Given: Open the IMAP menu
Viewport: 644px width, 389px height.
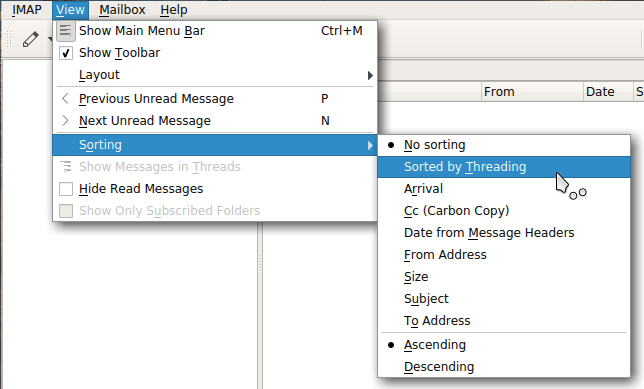Looking at the screenshot, I should [x=27, y=9].
